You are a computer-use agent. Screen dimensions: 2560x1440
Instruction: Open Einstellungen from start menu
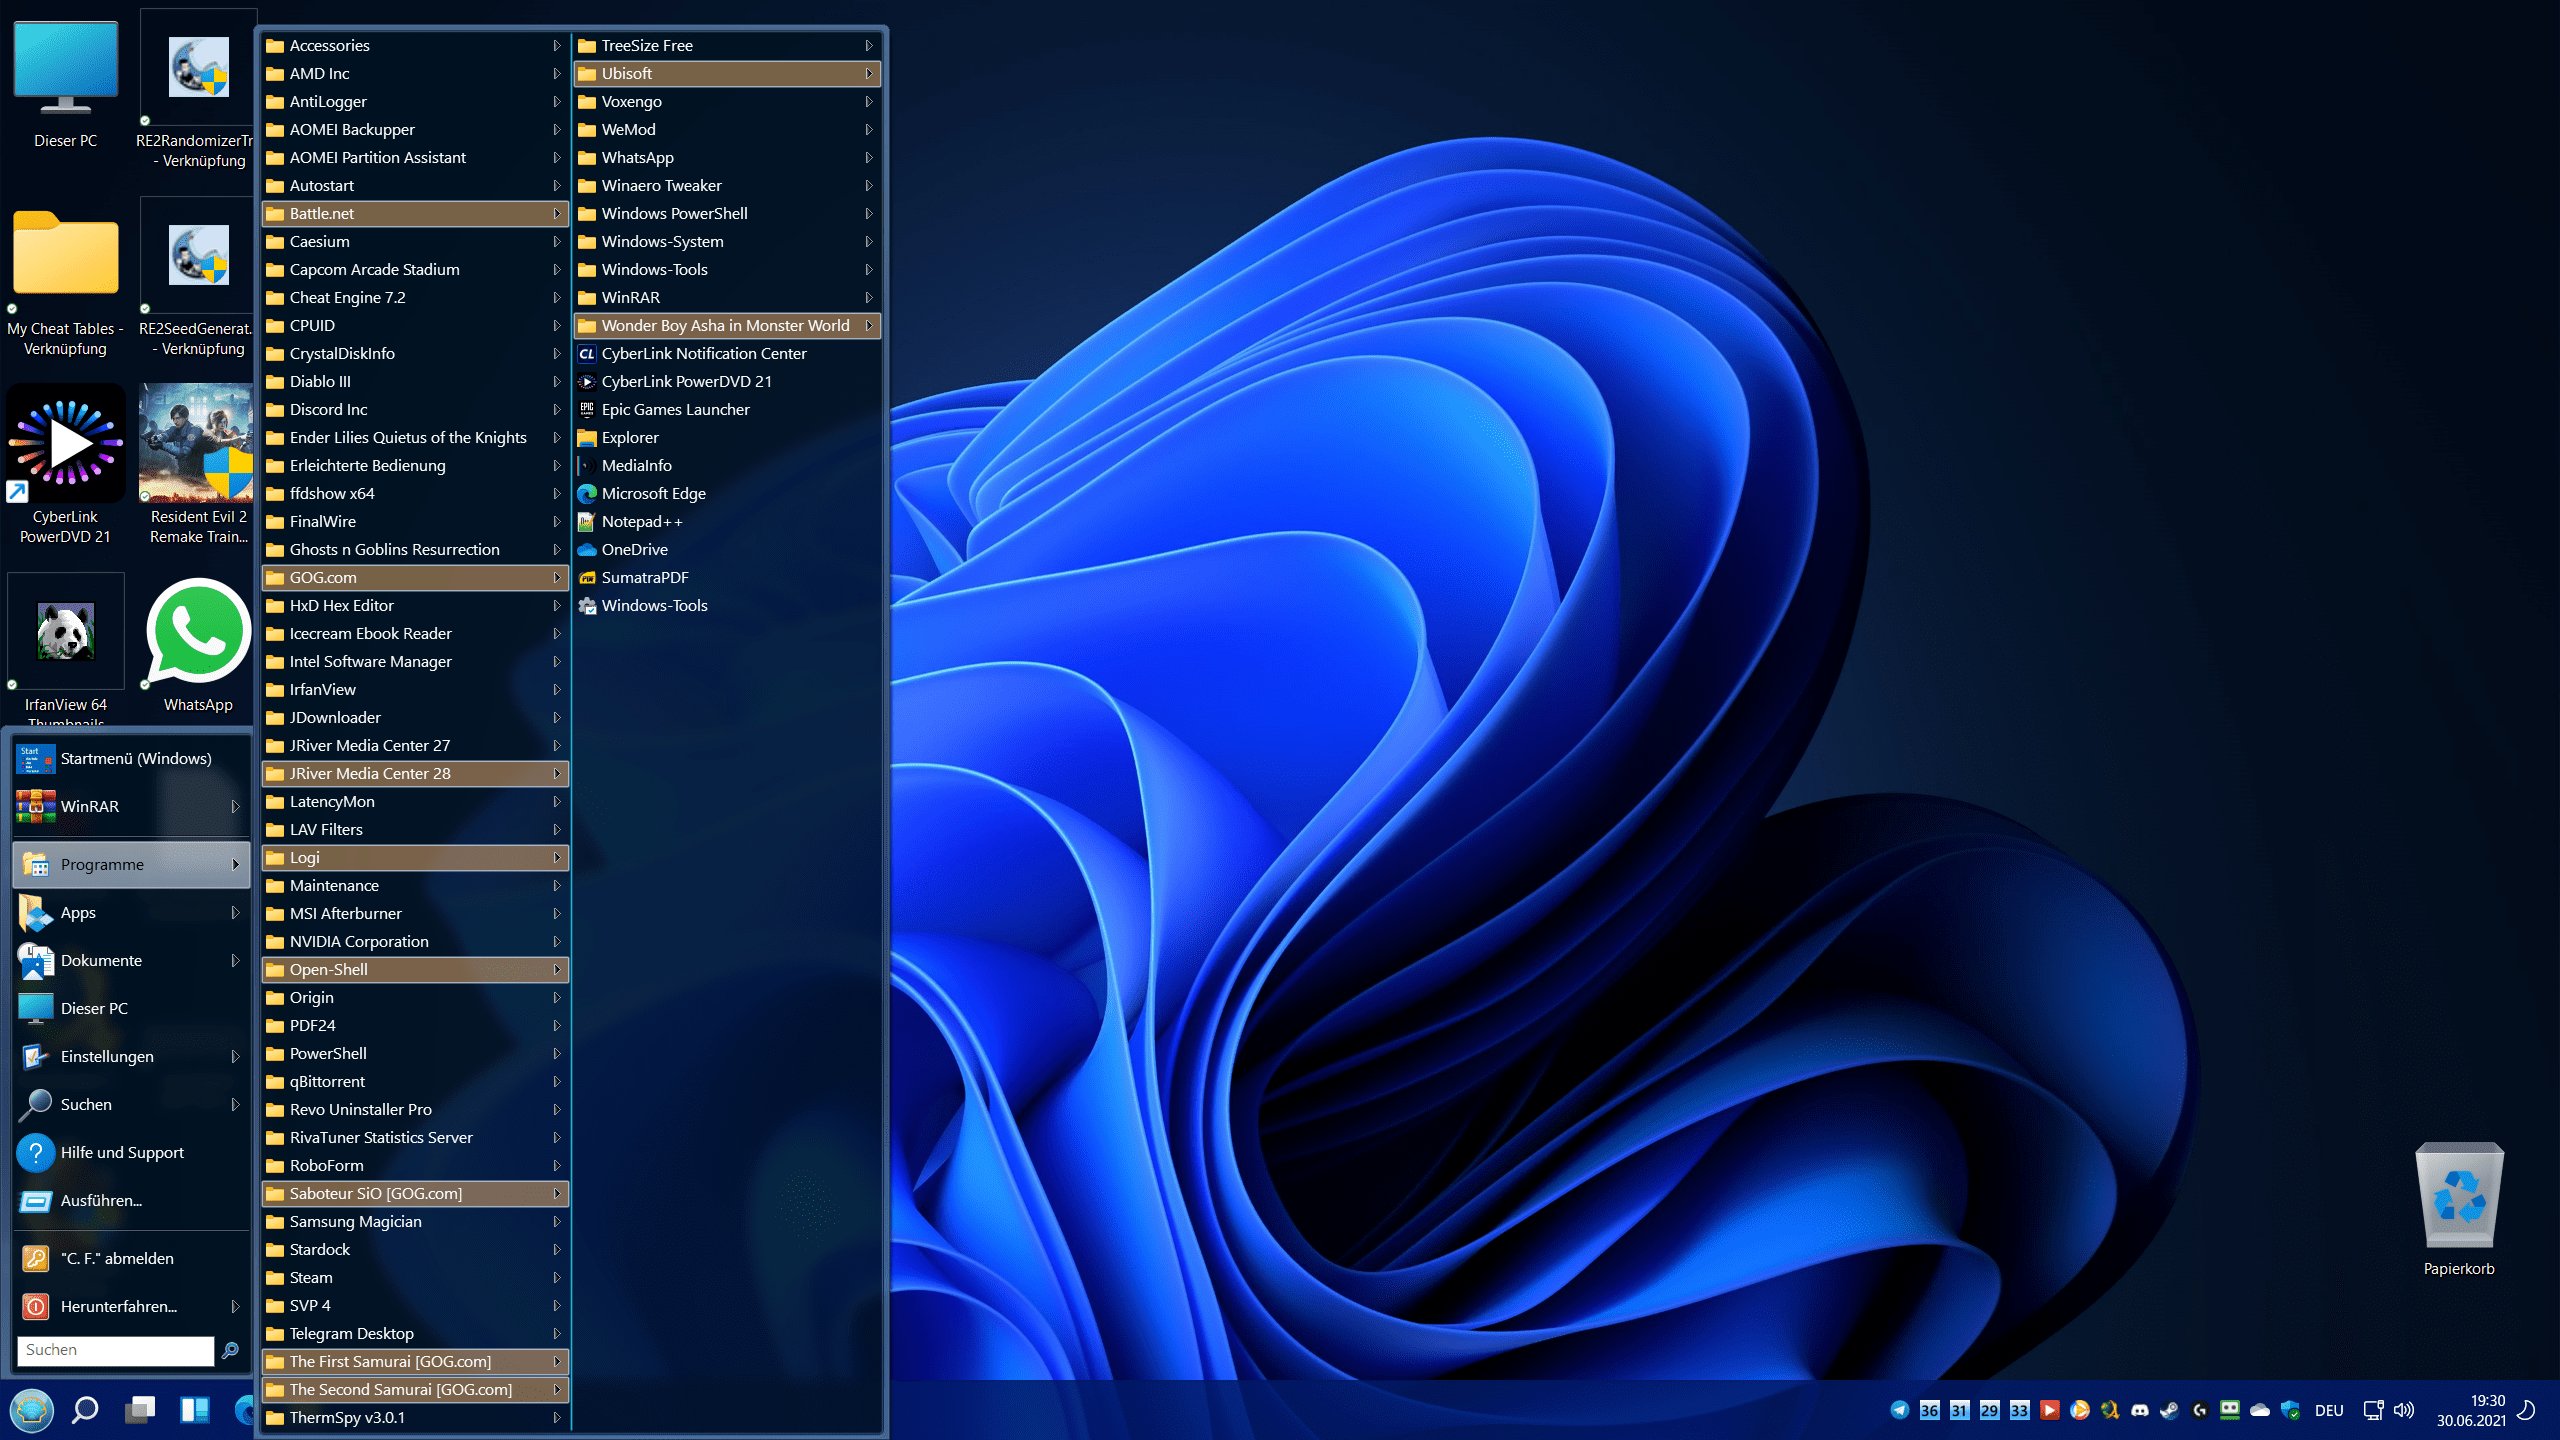[107, 1055]
